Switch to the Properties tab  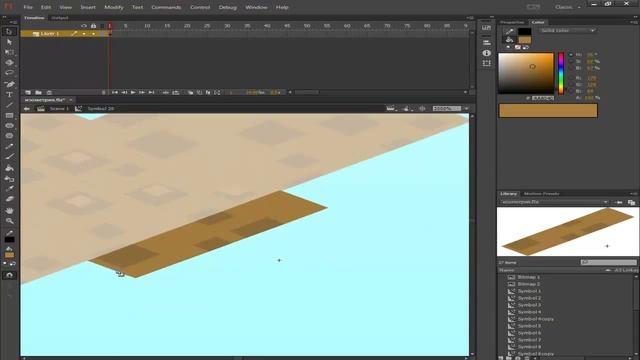(x=512, y=22)
